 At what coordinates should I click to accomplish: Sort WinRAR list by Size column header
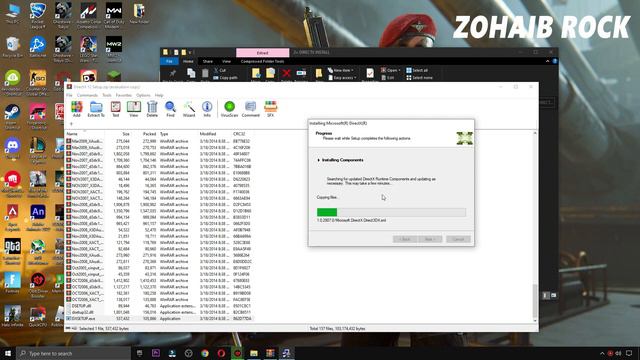(118, 134)
